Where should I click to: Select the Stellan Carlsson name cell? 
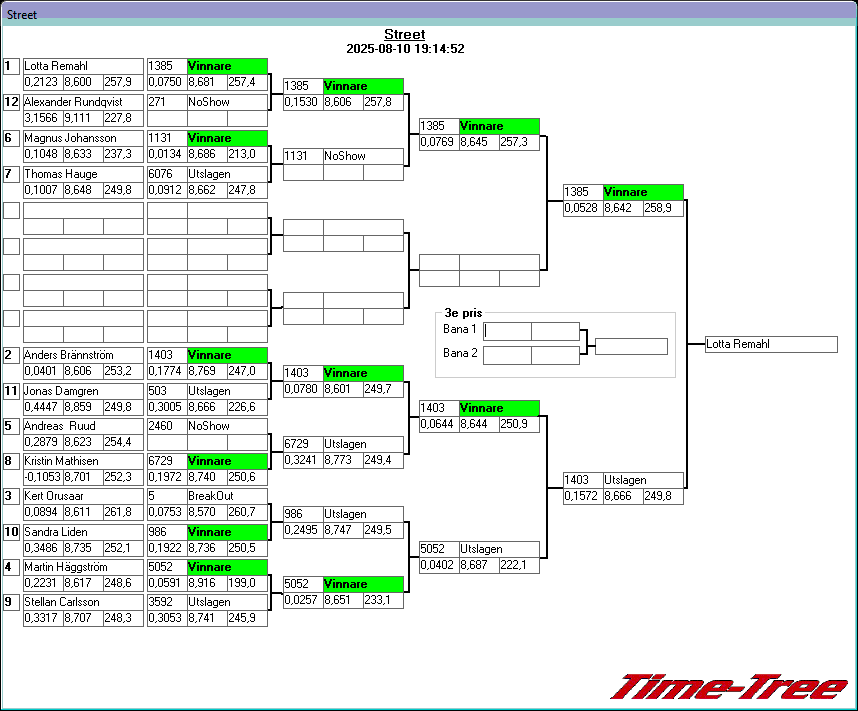[x=83, y=602]
